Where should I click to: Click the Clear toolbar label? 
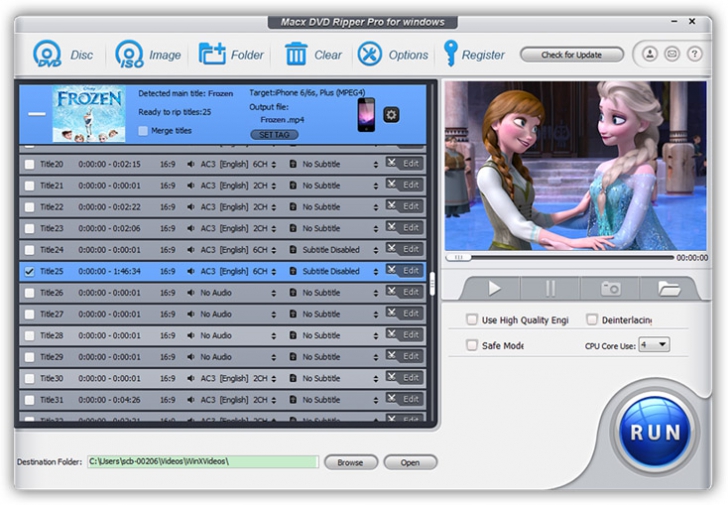coord(328,55)
